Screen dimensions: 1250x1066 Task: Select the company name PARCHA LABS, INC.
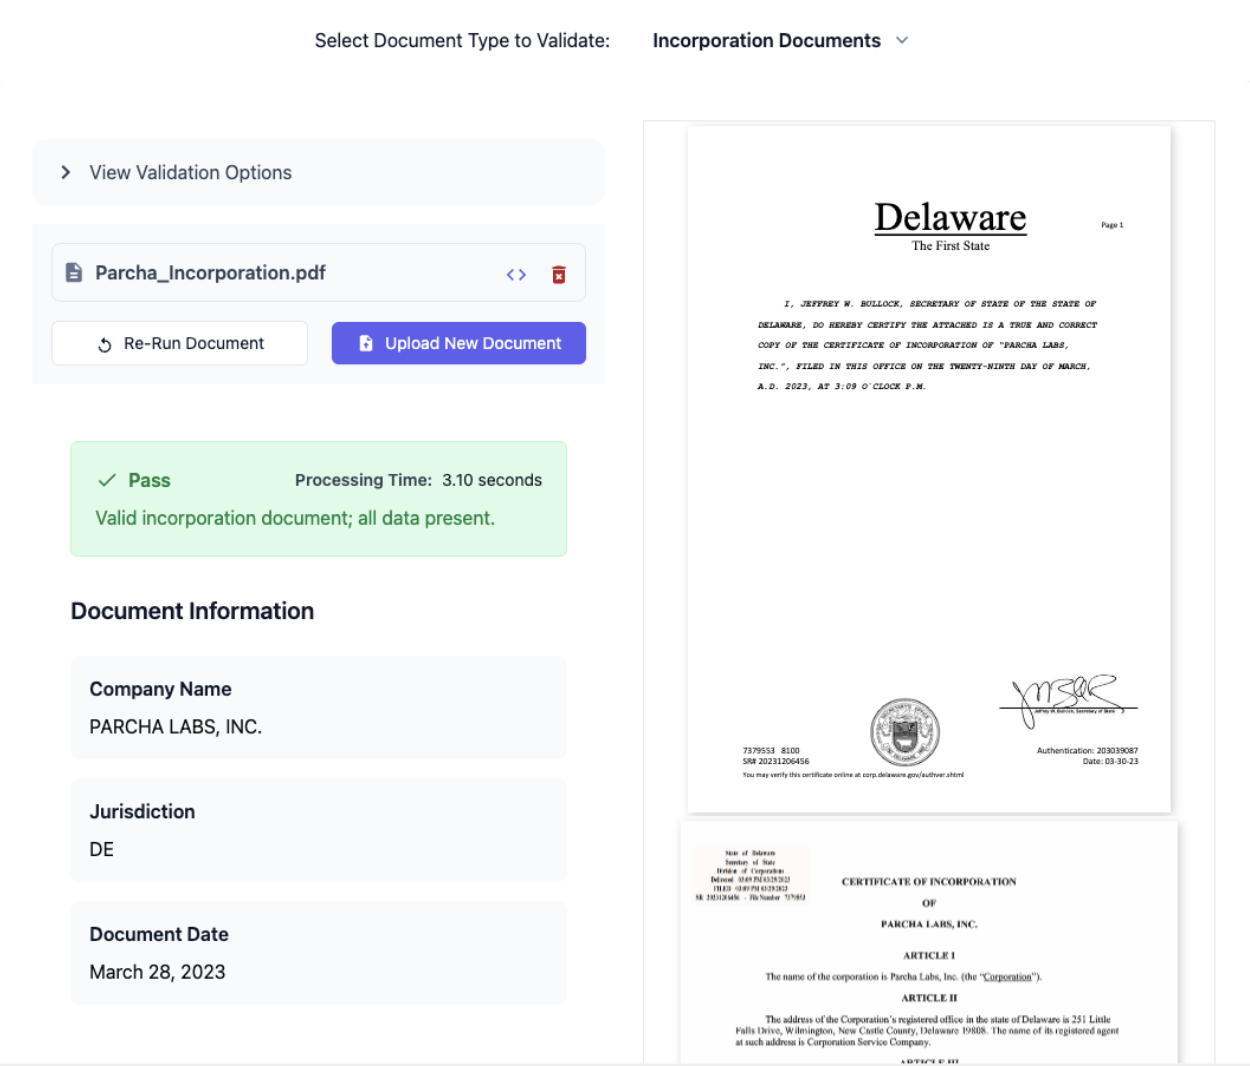(x=176, y=727)
